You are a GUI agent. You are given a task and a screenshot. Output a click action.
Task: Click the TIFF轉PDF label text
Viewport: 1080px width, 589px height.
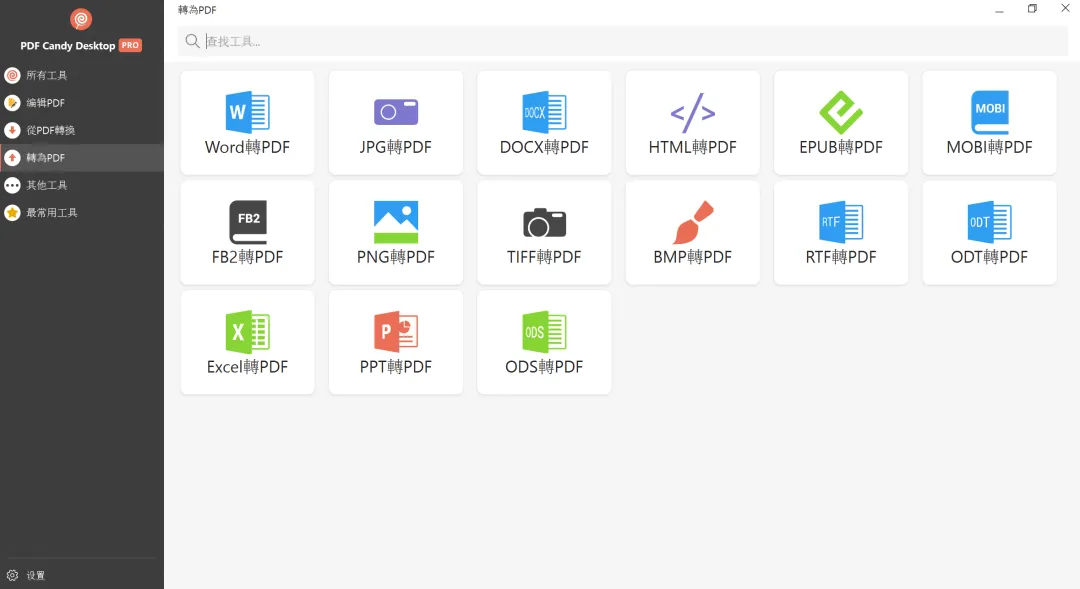click(x=544, y=257)
